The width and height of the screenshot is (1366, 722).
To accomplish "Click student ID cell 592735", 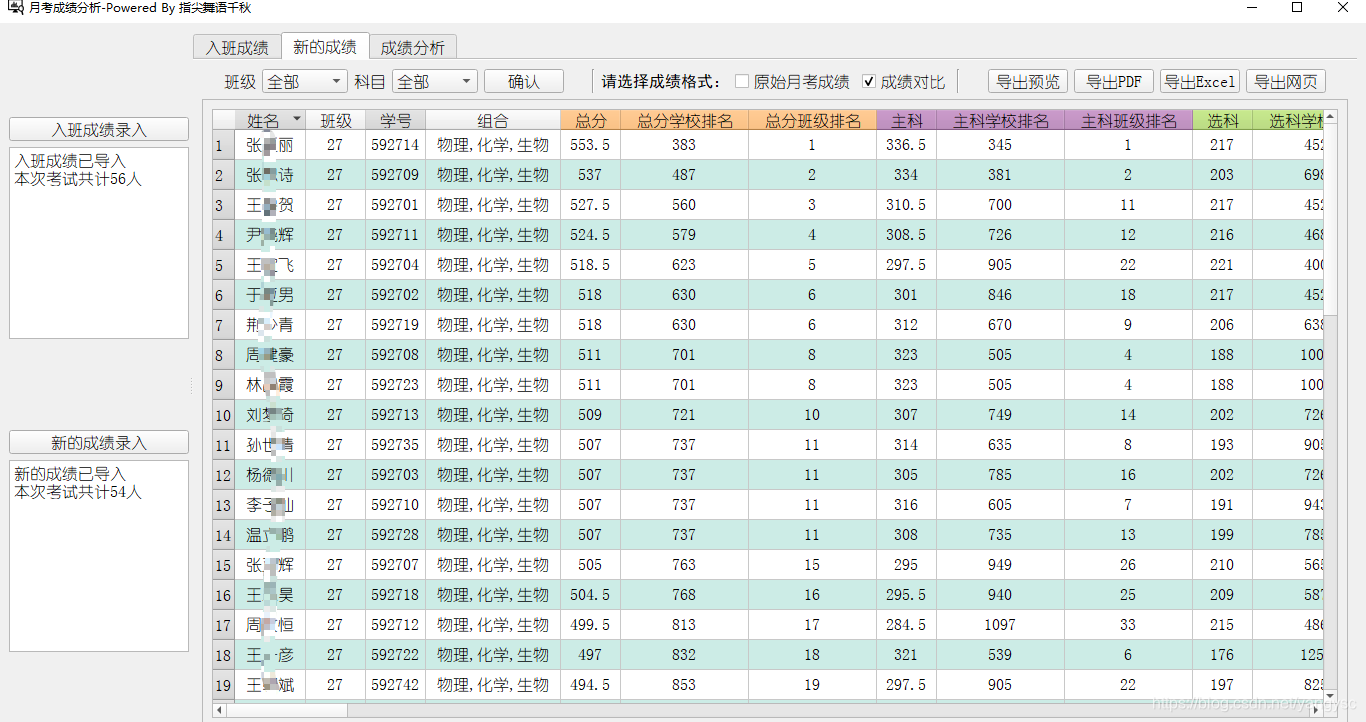I will 396,445.
